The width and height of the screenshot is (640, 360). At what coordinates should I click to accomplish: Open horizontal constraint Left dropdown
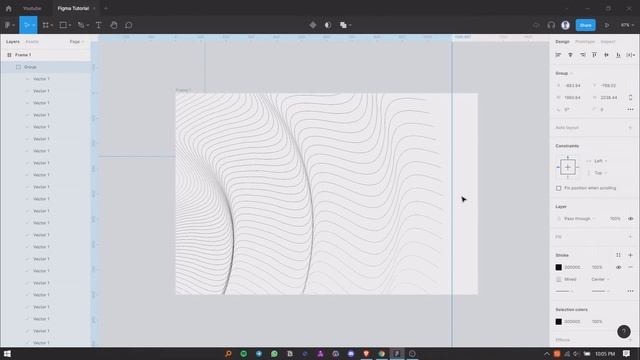(x=599, y=161)
